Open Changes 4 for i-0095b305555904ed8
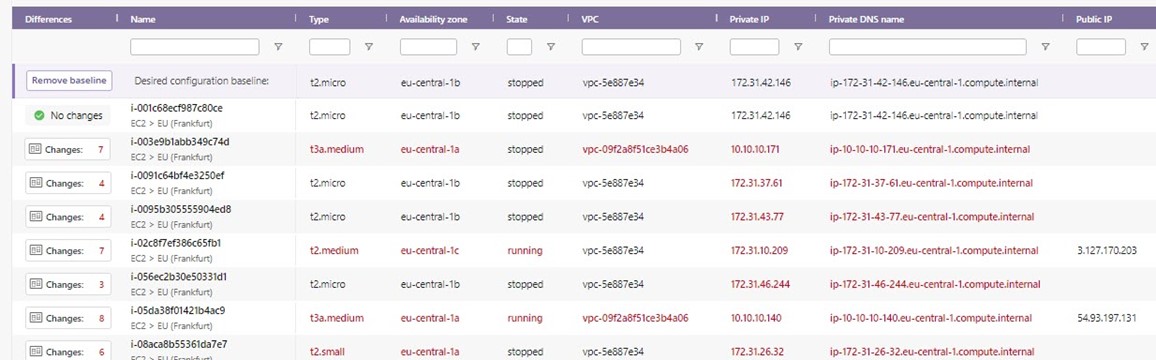1156x360 pixels. (68, 217)
